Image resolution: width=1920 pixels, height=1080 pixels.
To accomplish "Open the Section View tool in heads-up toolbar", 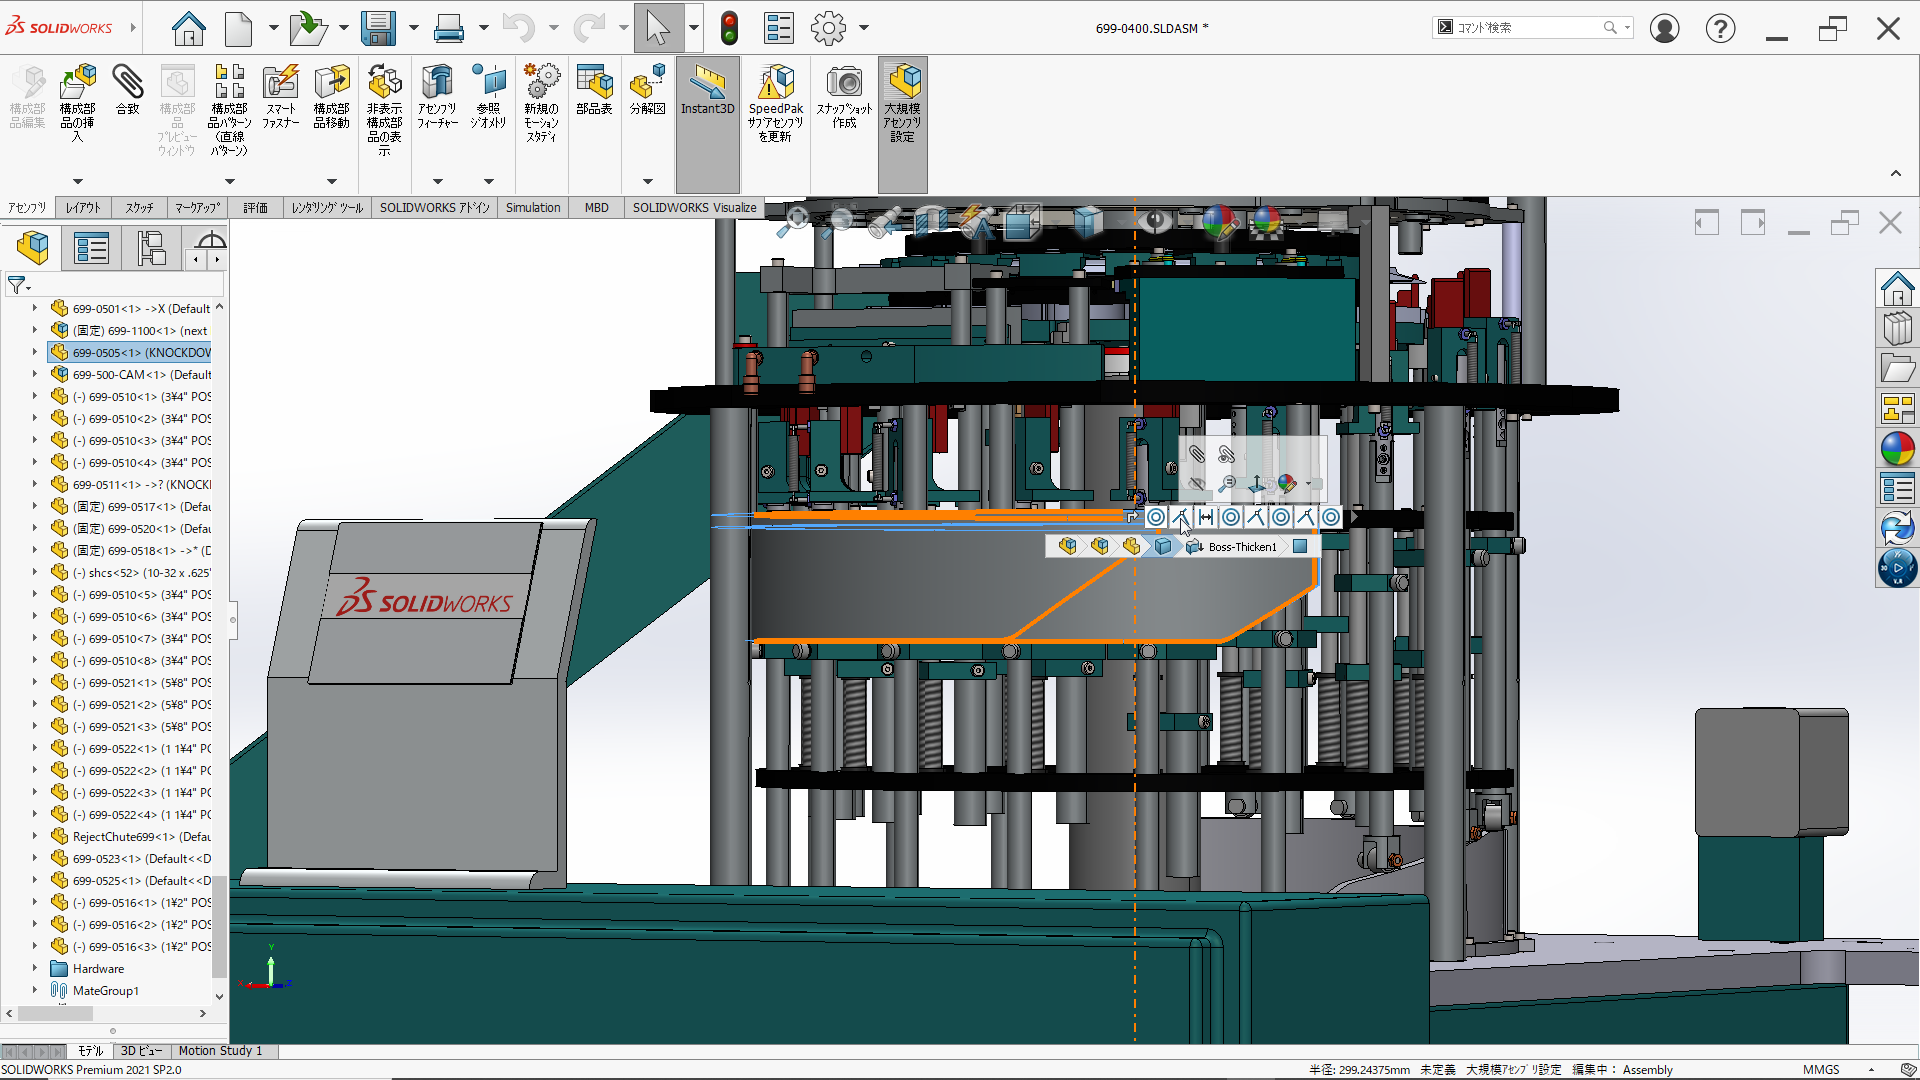I will pyautogui.click(x=932, y=222).
